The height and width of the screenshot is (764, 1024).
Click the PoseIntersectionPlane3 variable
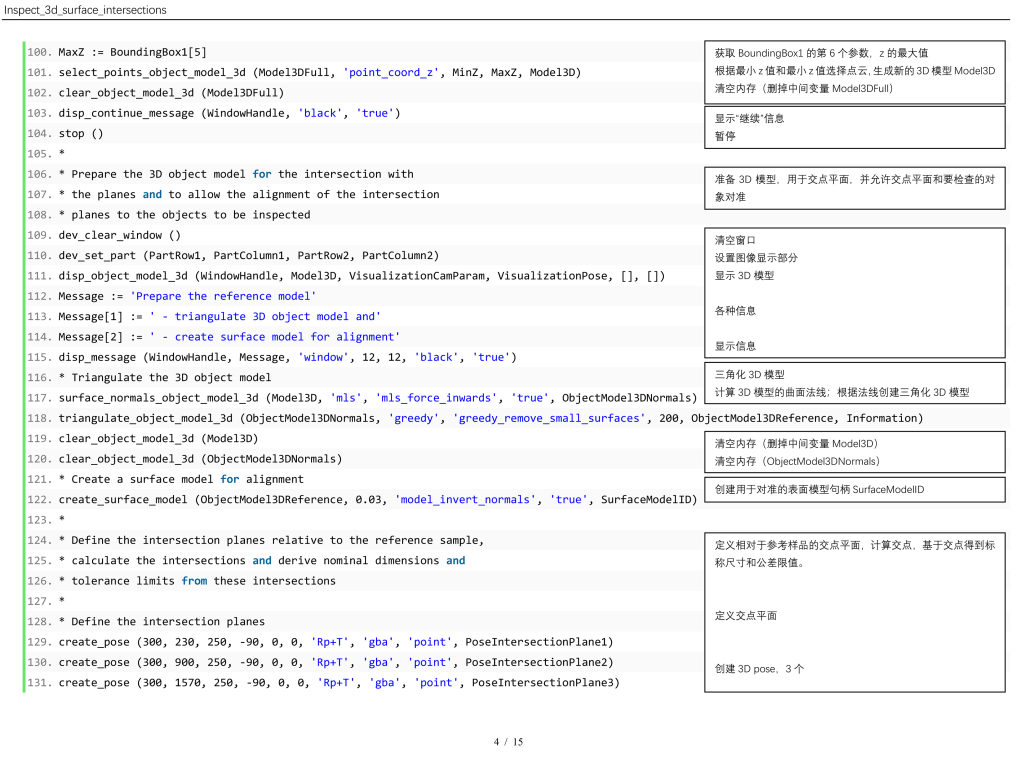pos(545,682)
